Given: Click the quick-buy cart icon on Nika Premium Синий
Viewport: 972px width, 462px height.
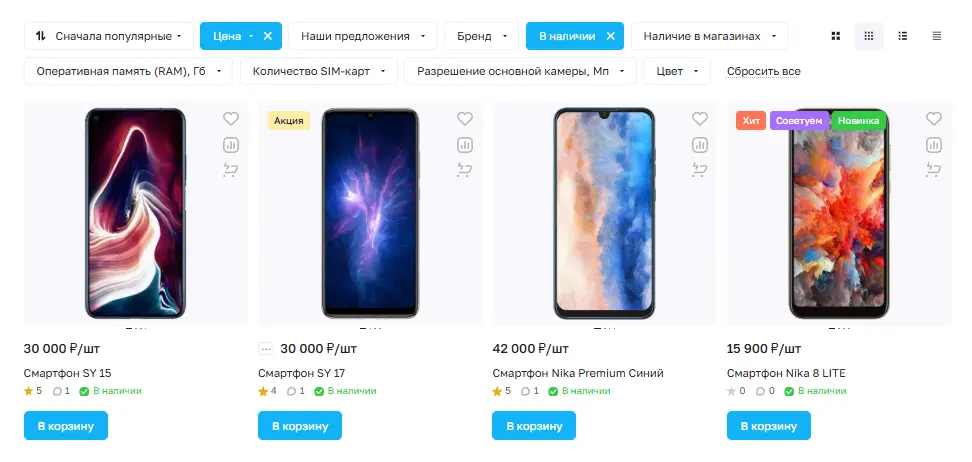Looking at the screenshot, I should pyautogui.click(x=699, y=169).
